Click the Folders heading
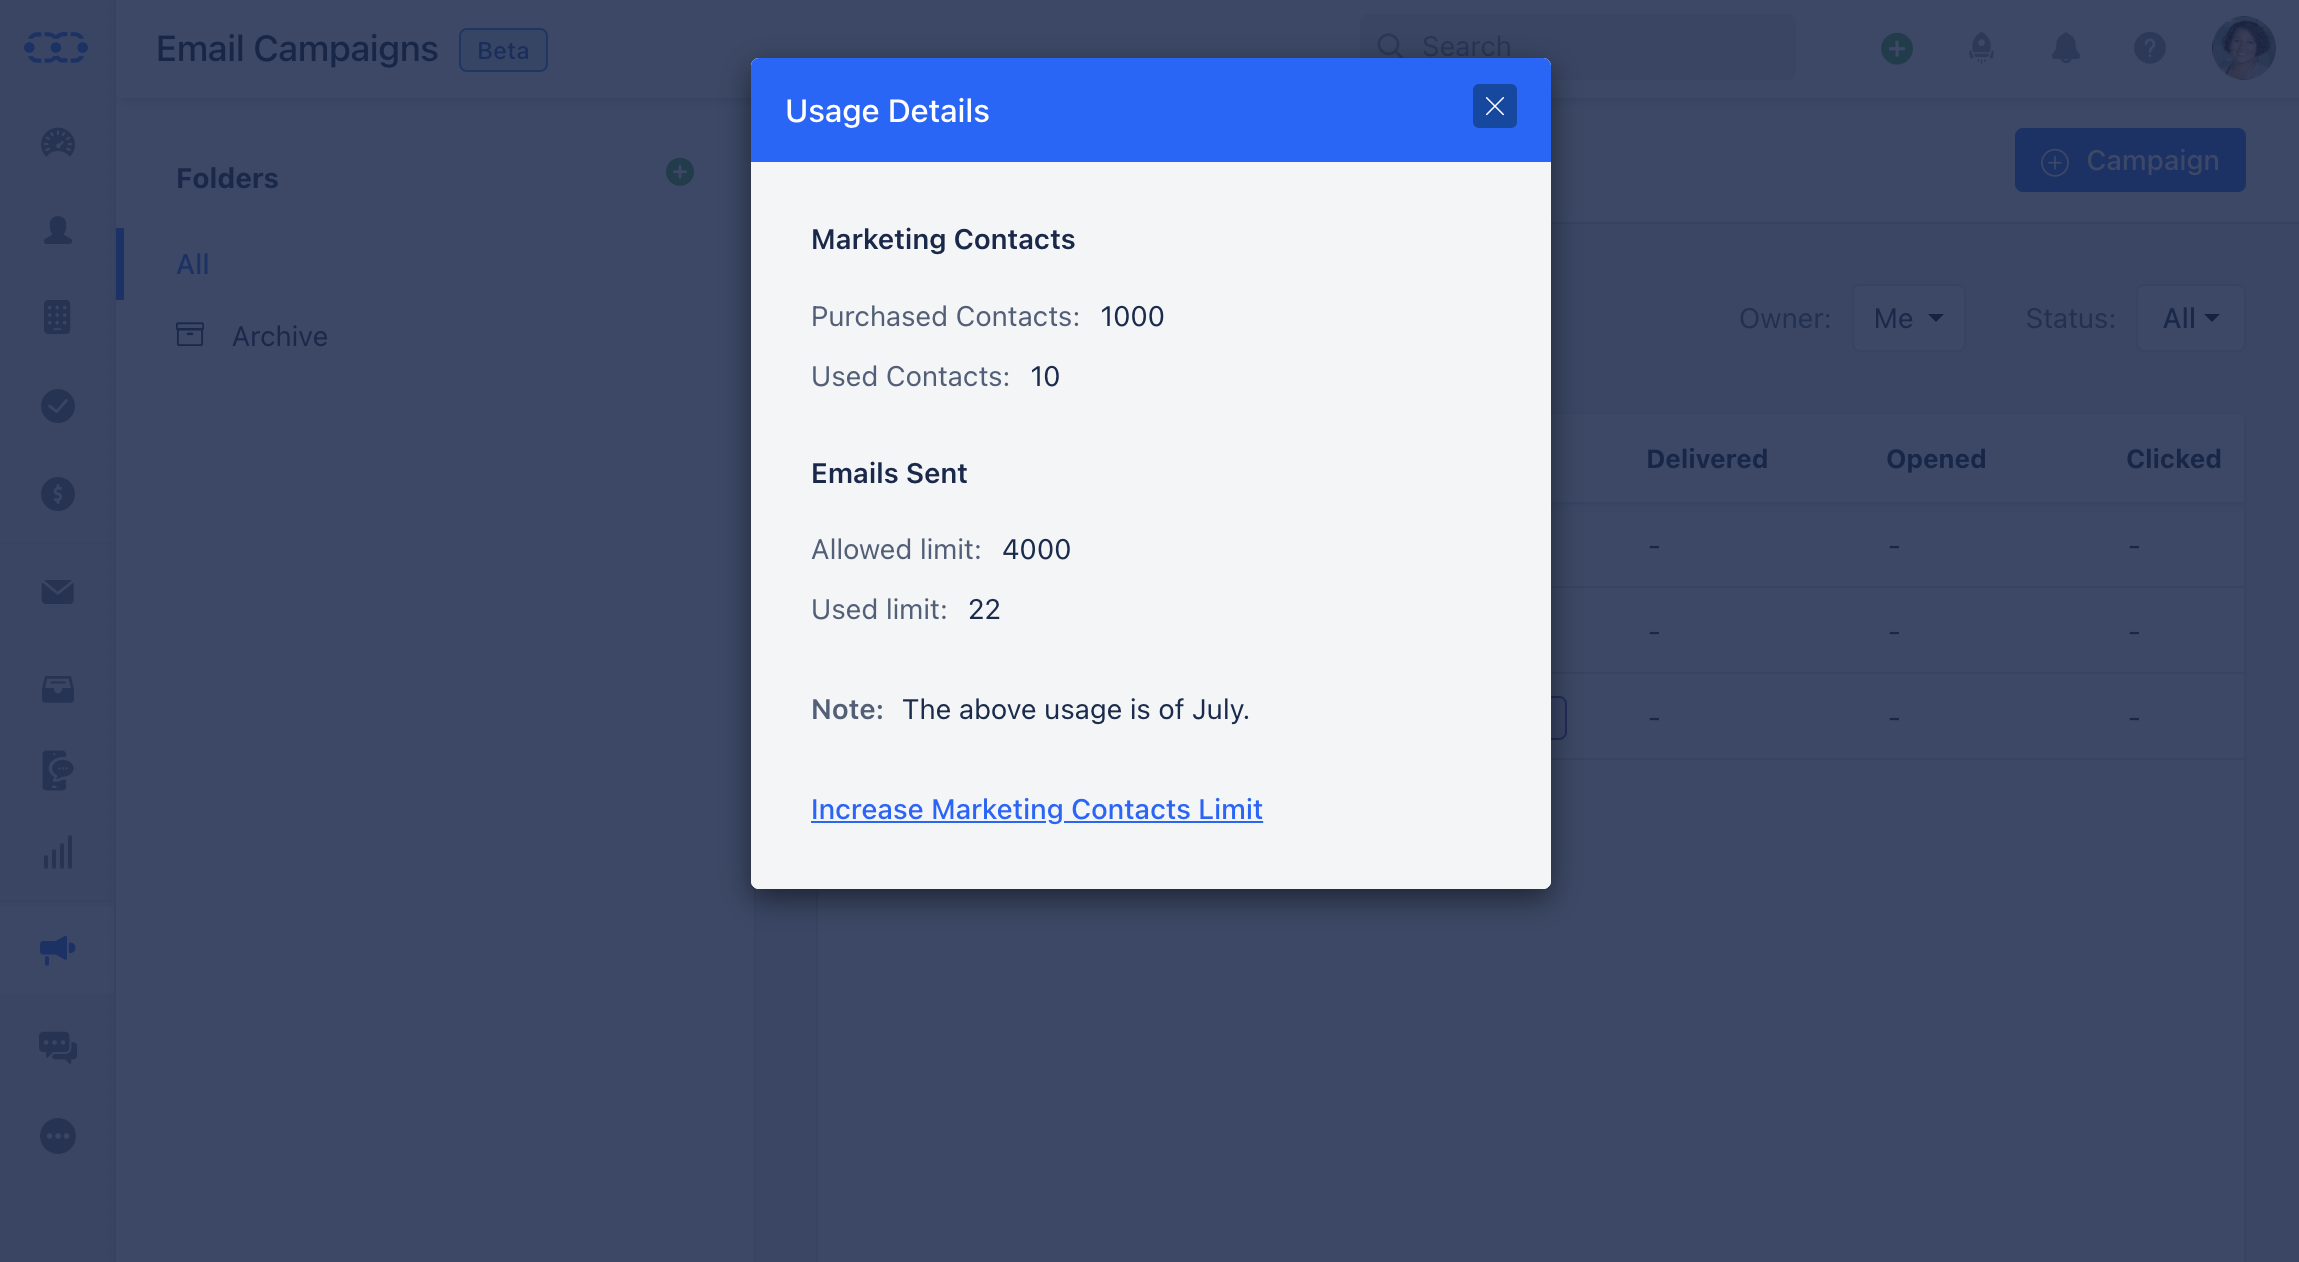Image resolution: width=2299 pixels, height=1262 pixels. tap(227, 178)
